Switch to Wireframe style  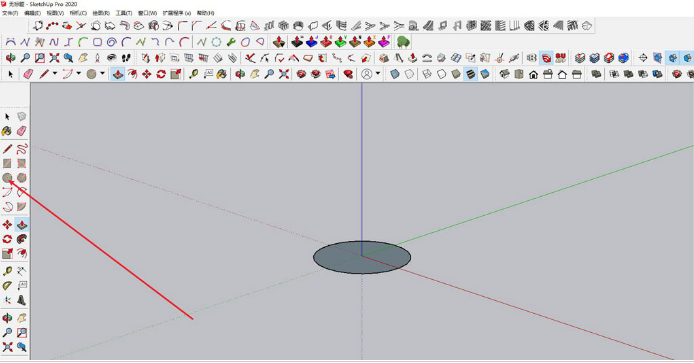[x=427, y=74]
